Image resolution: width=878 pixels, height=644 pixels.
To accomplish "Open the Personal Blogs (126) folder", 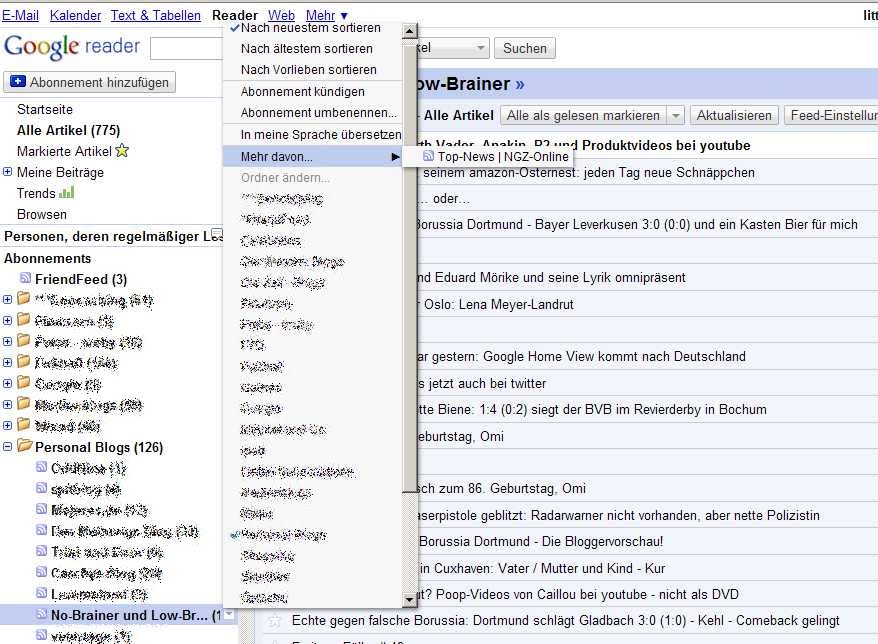I will coord(99,447).
